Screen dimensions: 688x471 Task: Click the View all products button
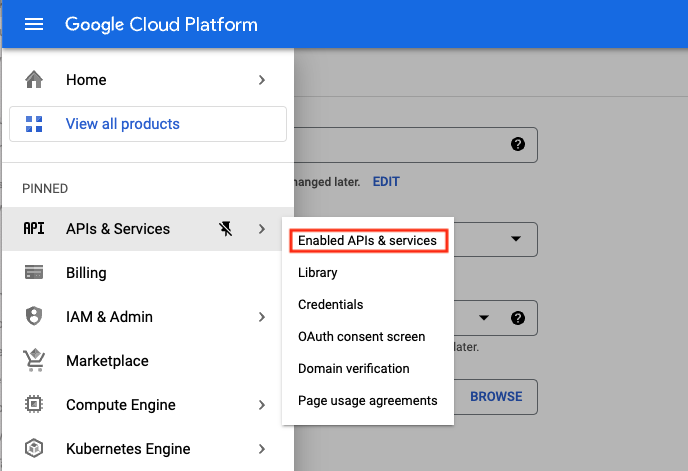[x=148, y=124]
